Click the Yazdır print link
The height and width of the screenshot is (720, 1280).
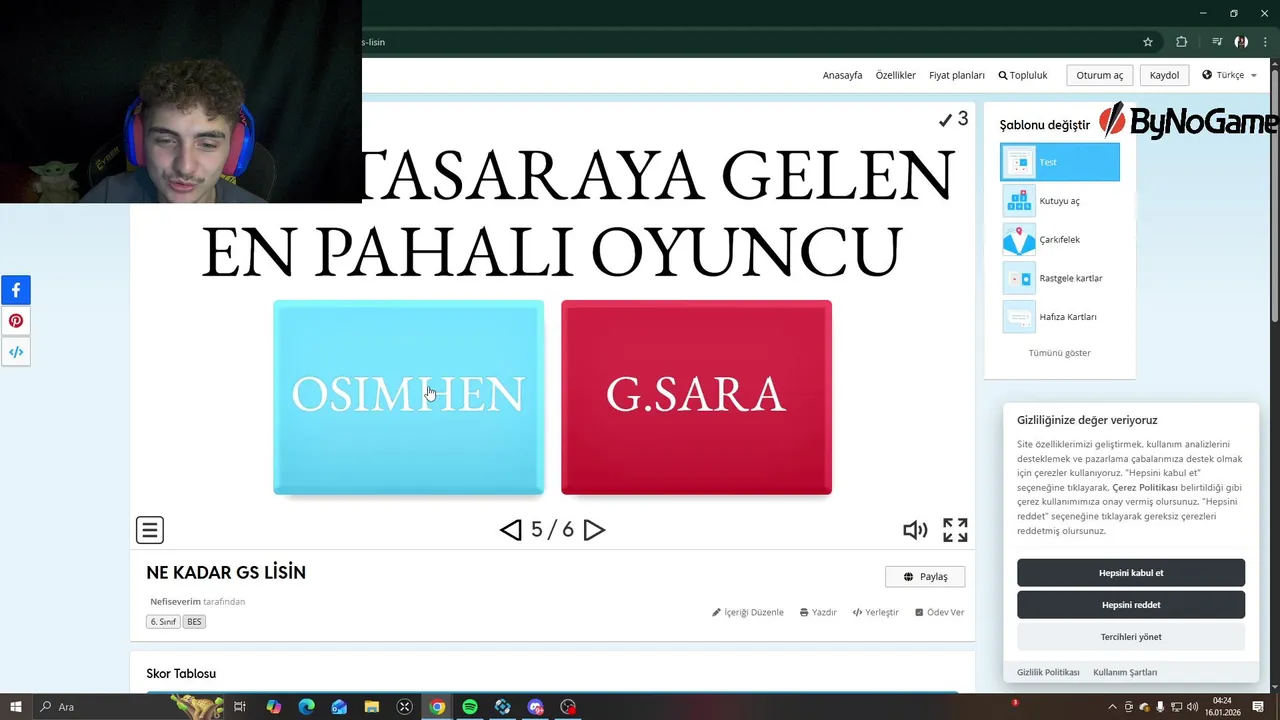818,612
